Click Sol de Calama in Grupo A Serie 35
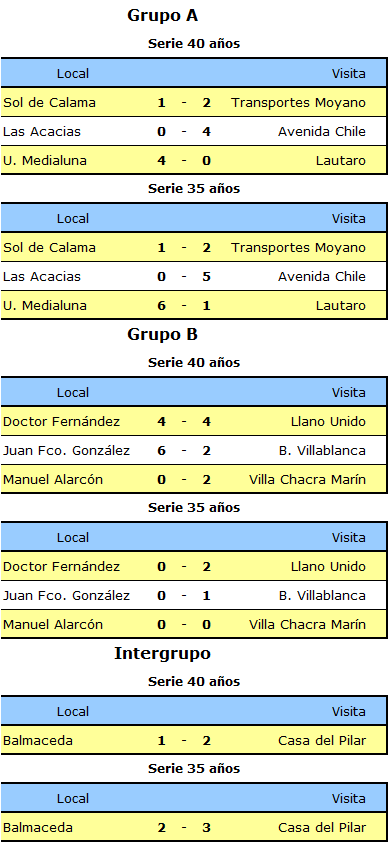The image size is (388, 842). coord(49,248)
